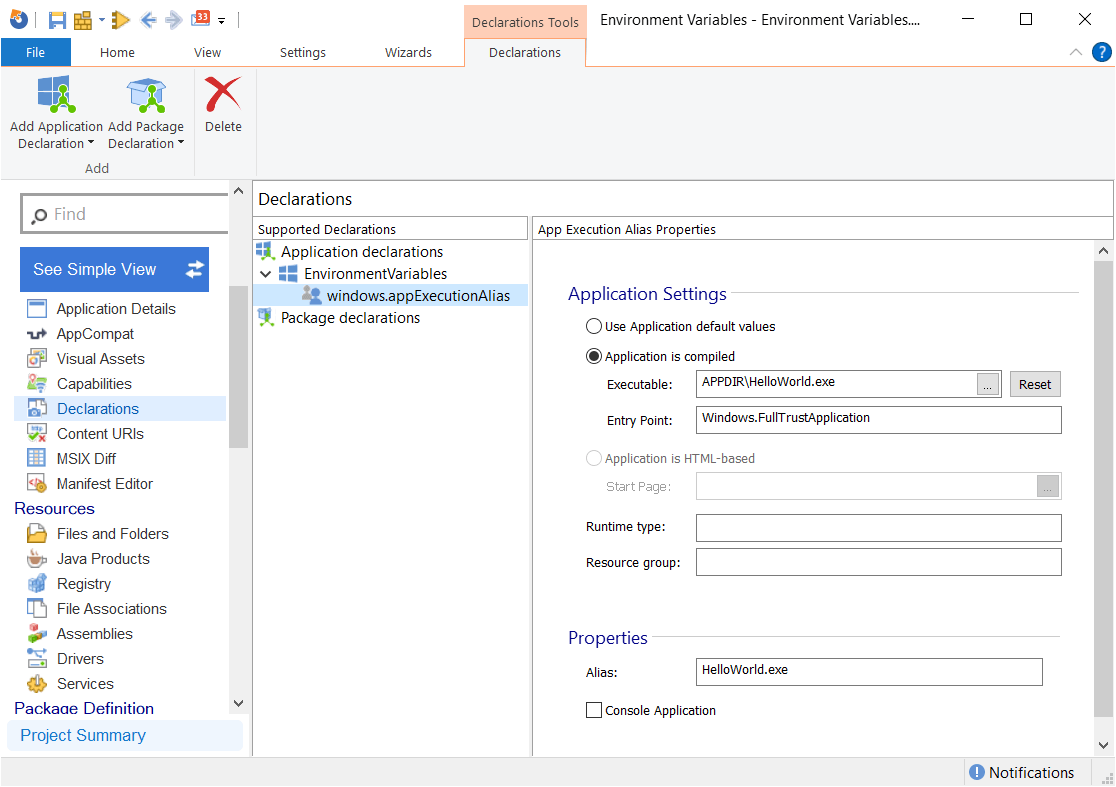Go to Registry resources page
1116x787 pixels.
pyautogui.click(x=83, y=584)
